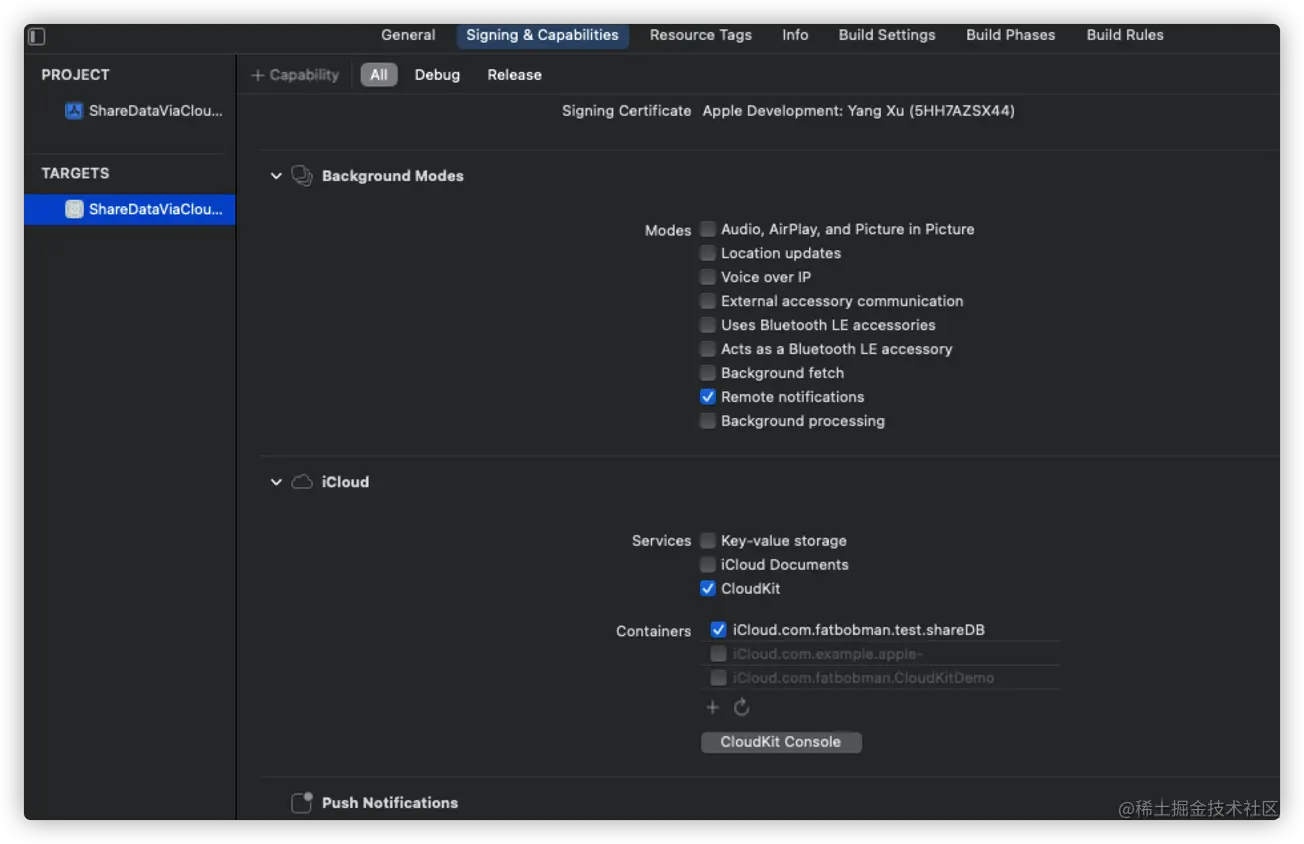Check Acts as a Bluetooth LE accessory
1304x844 pixels.
tap(708, 349)
